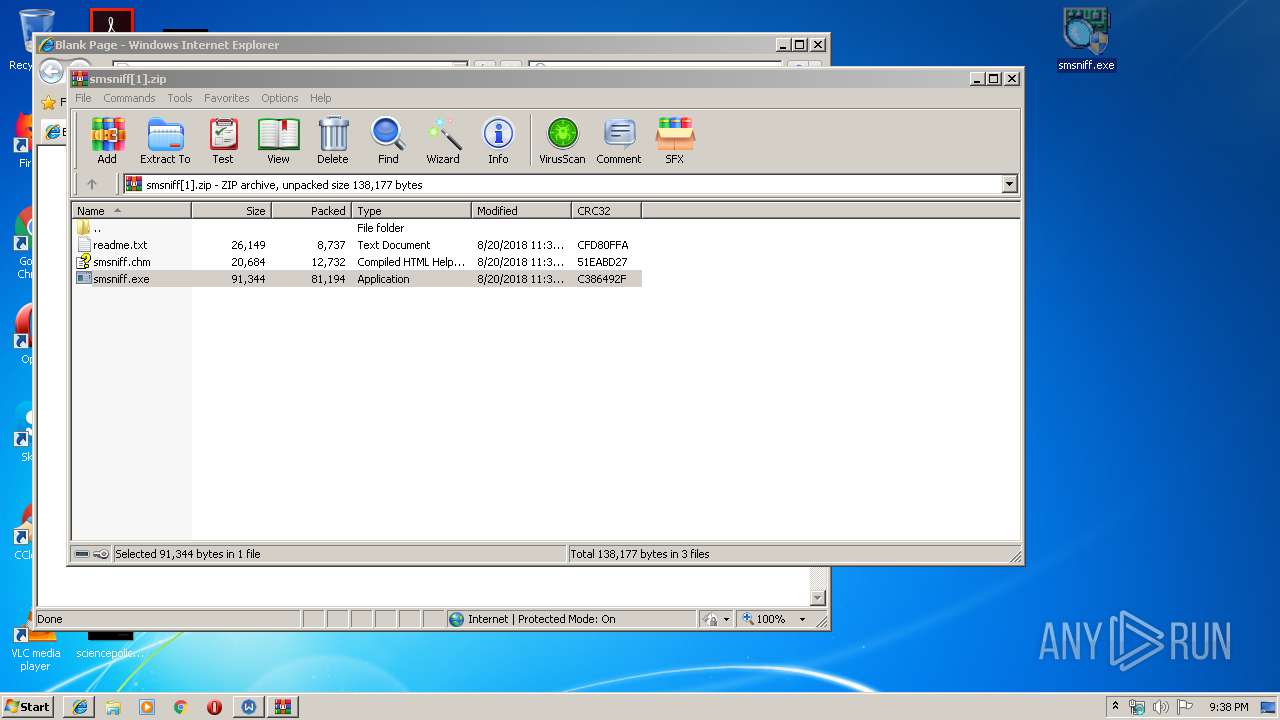Open the View file tool

[x=278, y=140]
